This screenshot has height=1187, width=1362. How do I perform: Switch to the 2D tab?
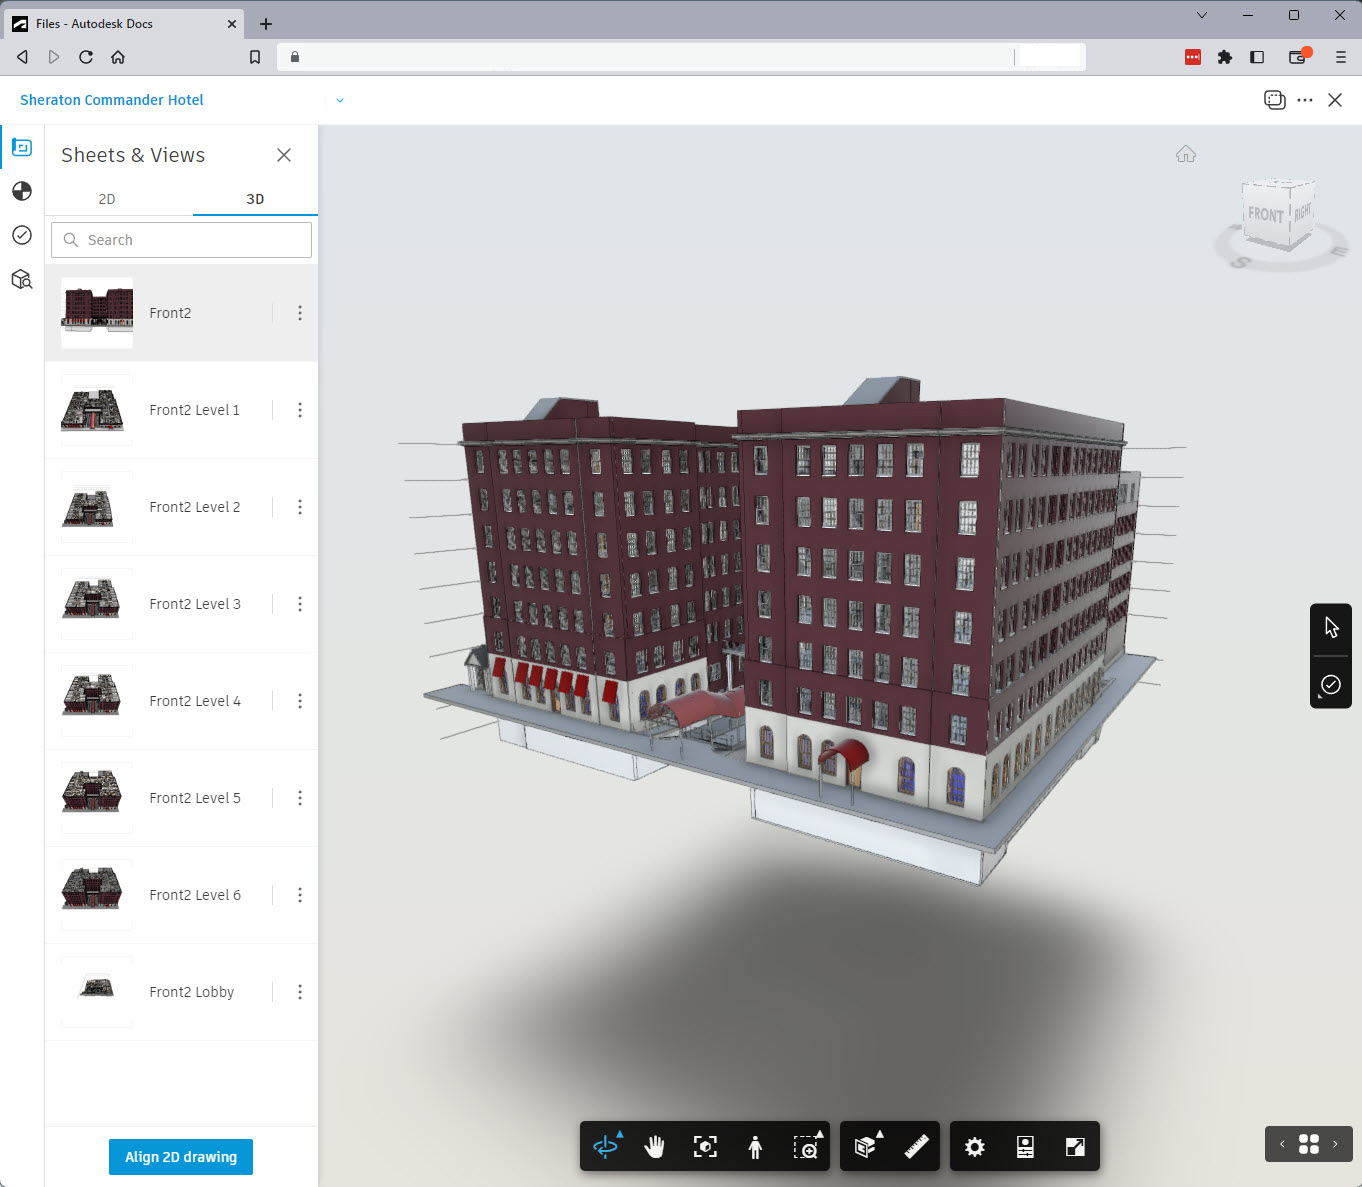click(x=107, y=199)
